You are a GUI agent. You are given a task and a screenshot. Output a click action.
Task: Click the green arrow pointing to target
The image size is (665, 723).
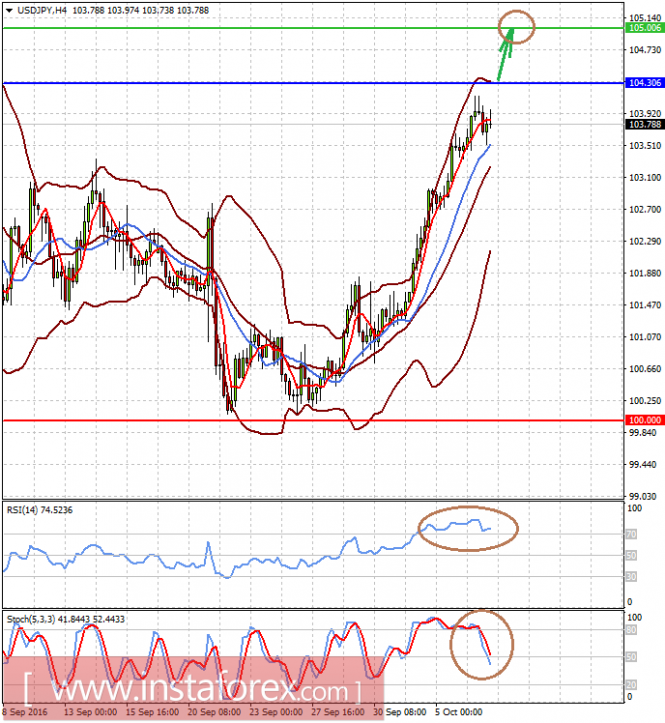point(505,53)
